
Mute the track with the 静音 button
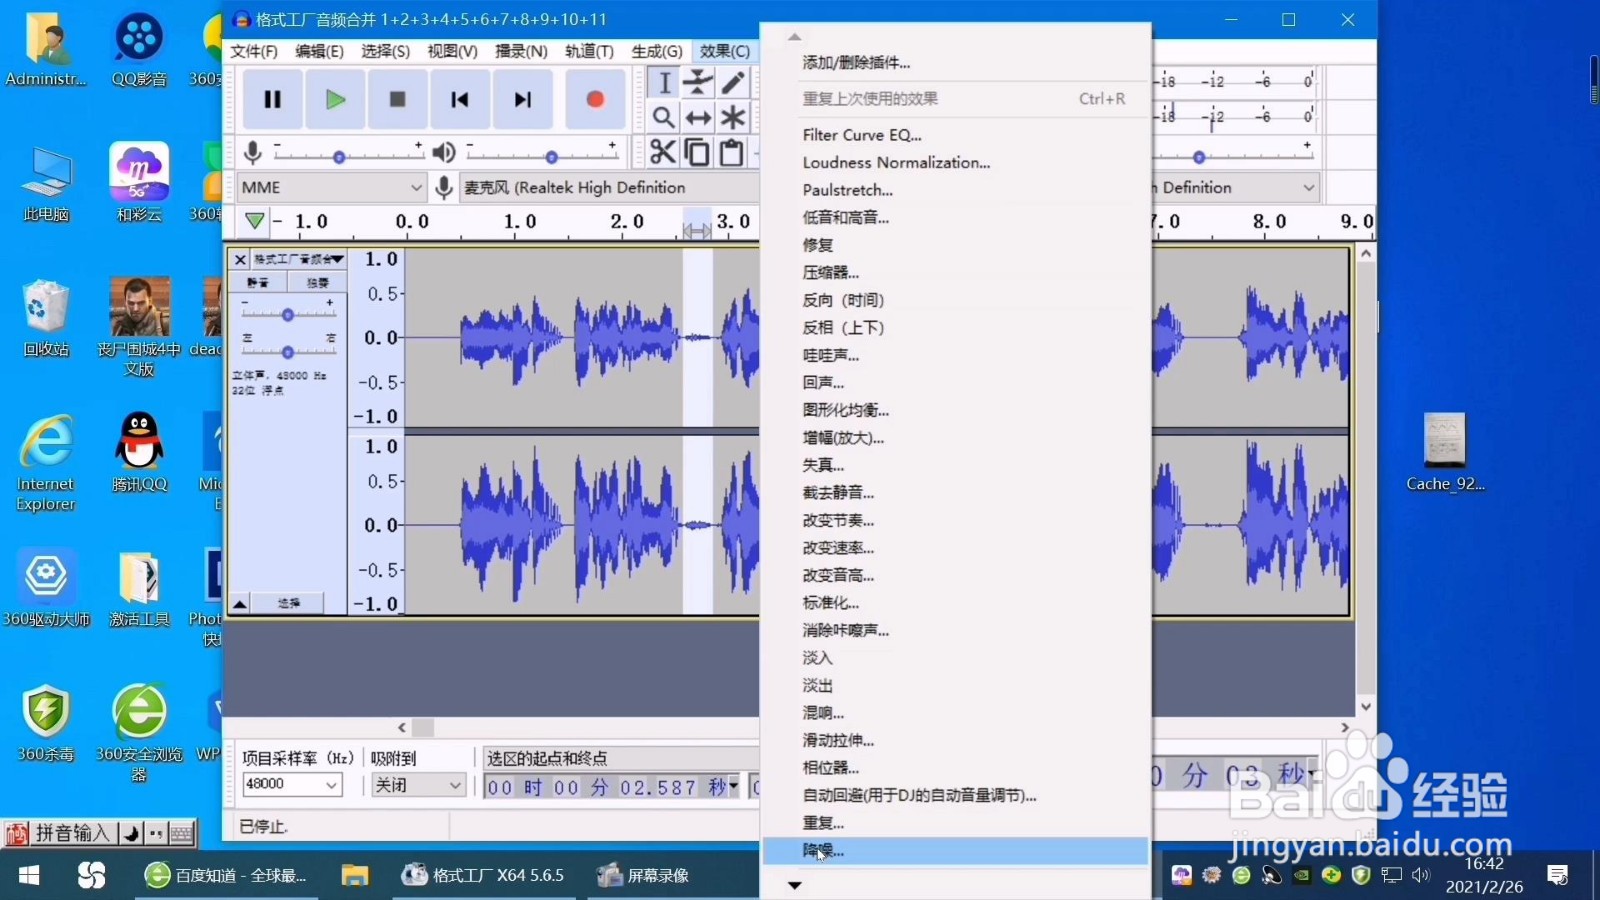click(x=258, y=282)
